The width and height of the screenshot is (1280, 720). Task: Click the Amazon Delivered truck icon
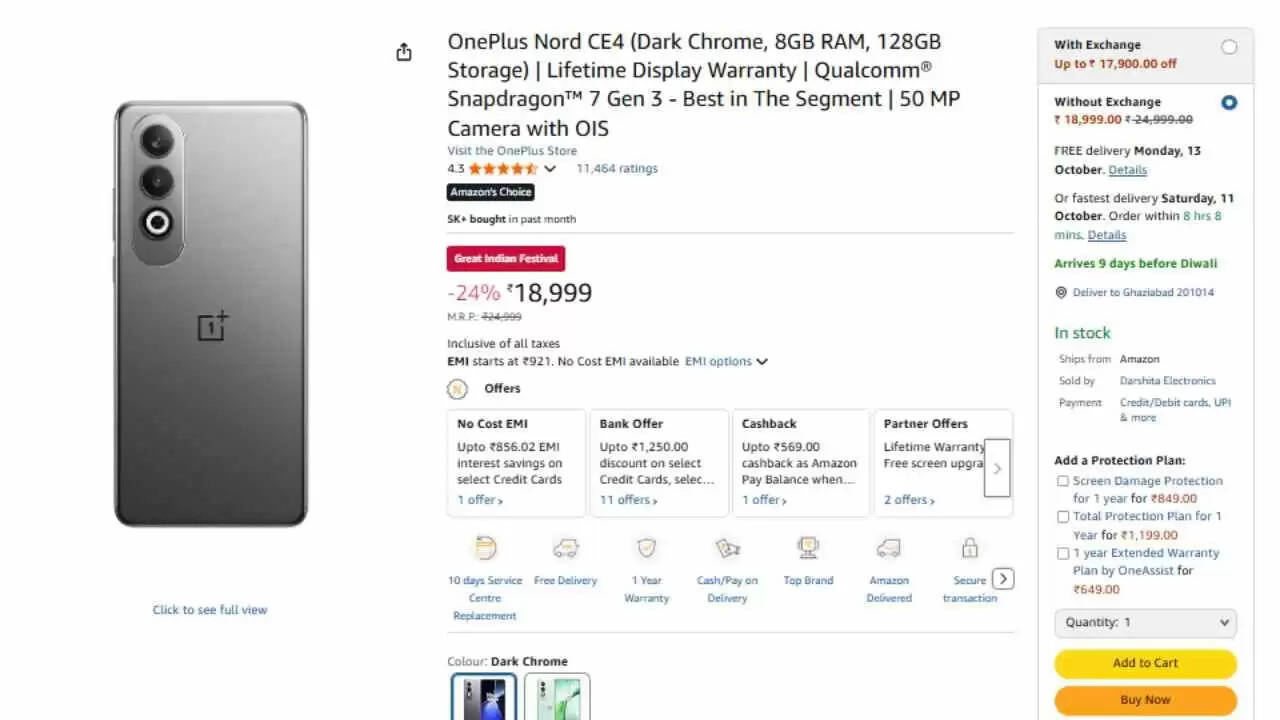pyautogui.click(x=889, y=548)
